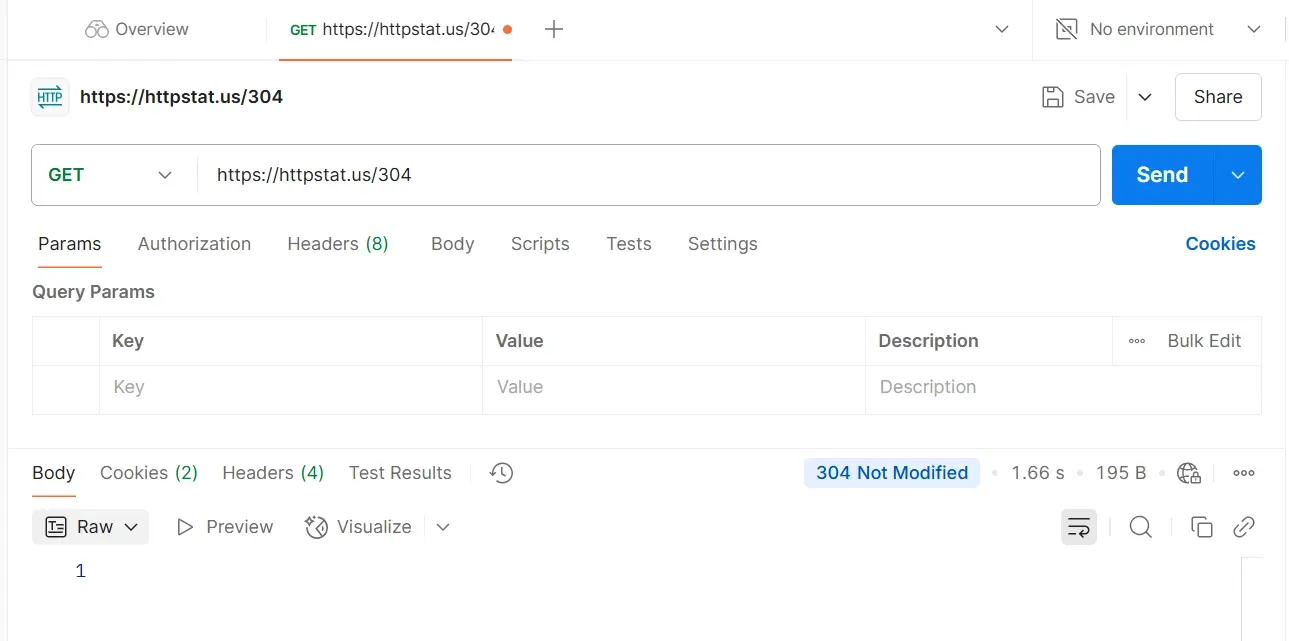Click the request title https://httpstat.us/304
Viewport: 1289px width, 641px height.
coord(181,97)
